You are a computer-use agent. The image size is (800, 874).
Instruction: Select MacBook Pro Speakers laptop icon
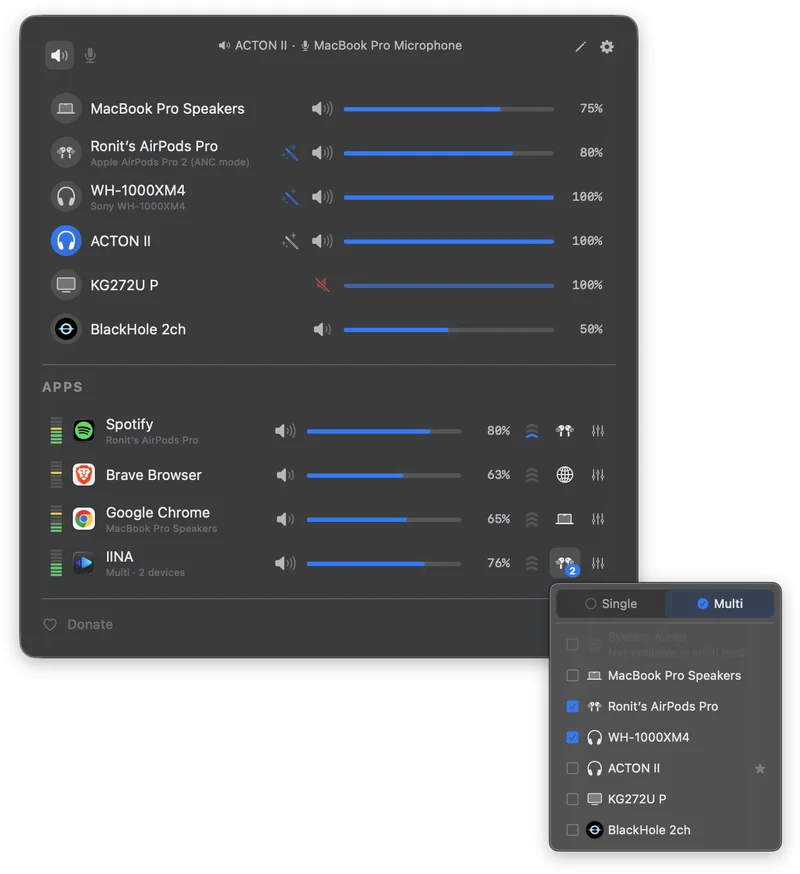tap(66, 108)
